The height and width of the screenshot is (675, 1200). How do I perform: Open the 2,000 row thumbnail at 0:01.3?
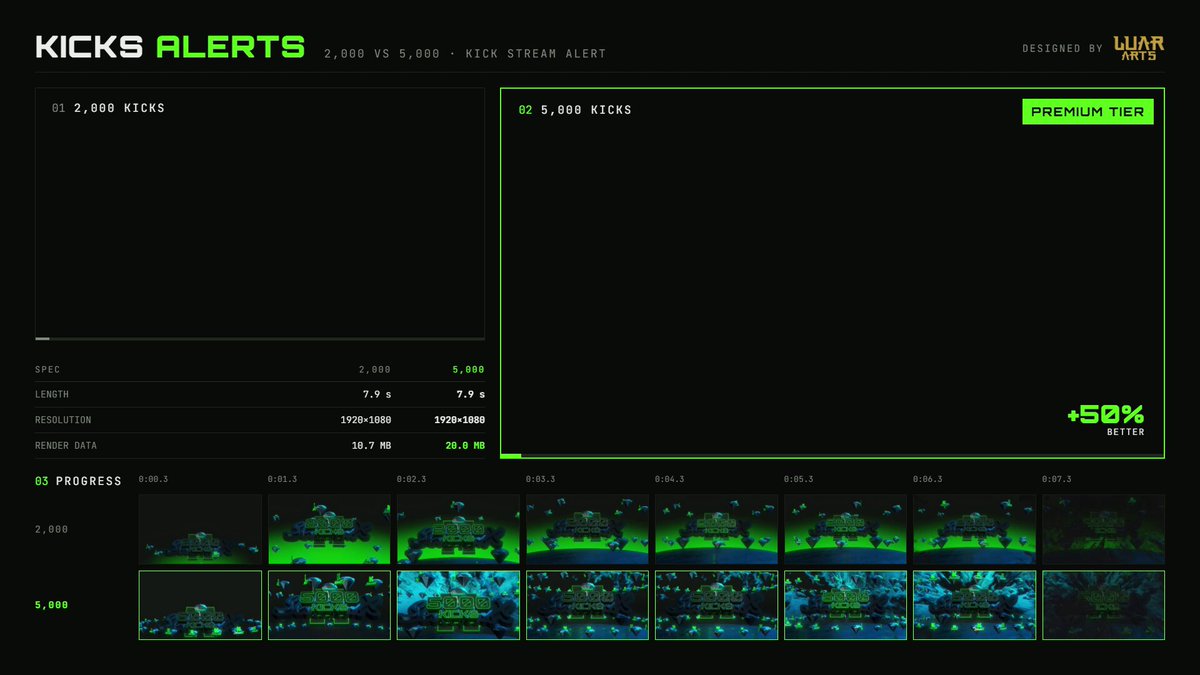[x=329, y=529]
